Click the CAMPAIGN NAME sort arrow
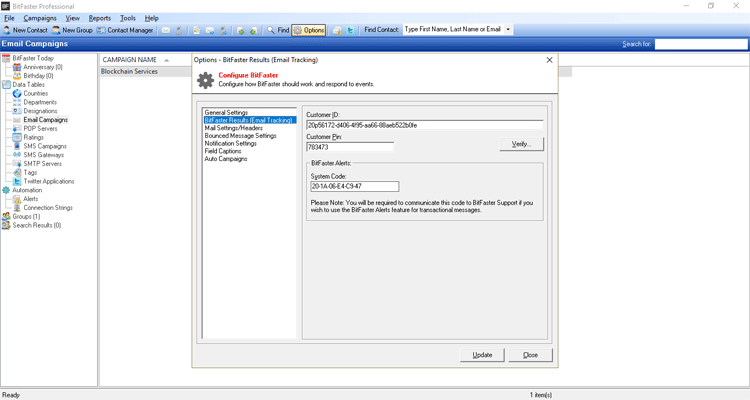This screenshot has height=400, width=750. [166, 60]
